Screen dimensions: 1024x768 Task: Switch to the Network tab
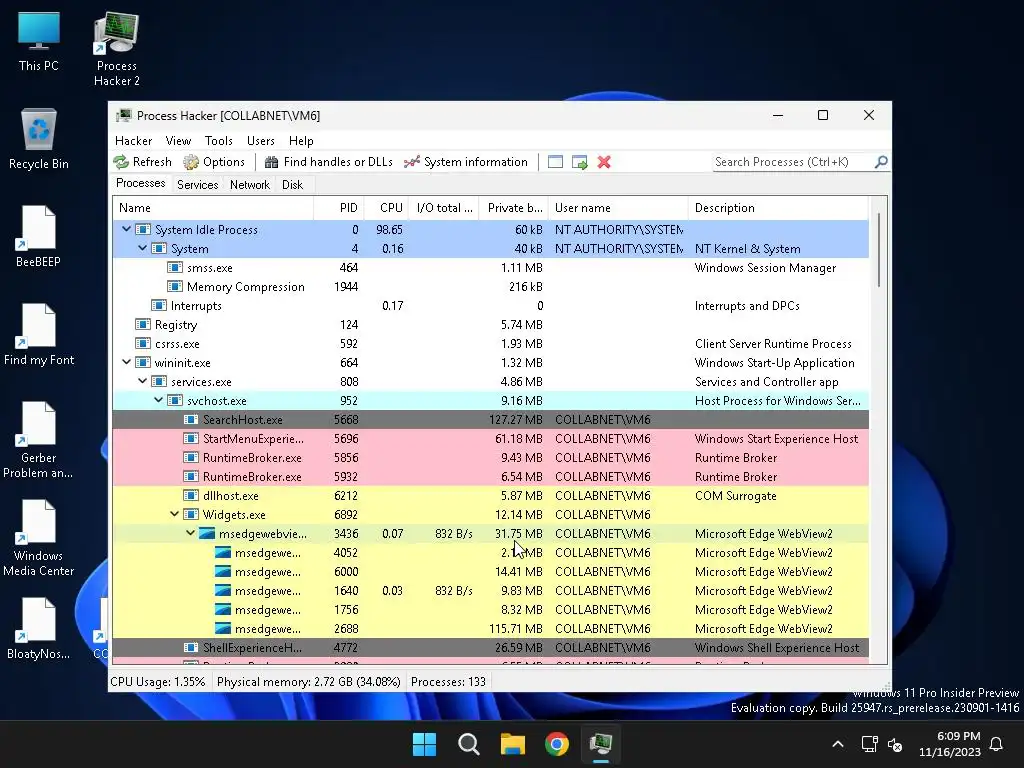pos(249,185)
